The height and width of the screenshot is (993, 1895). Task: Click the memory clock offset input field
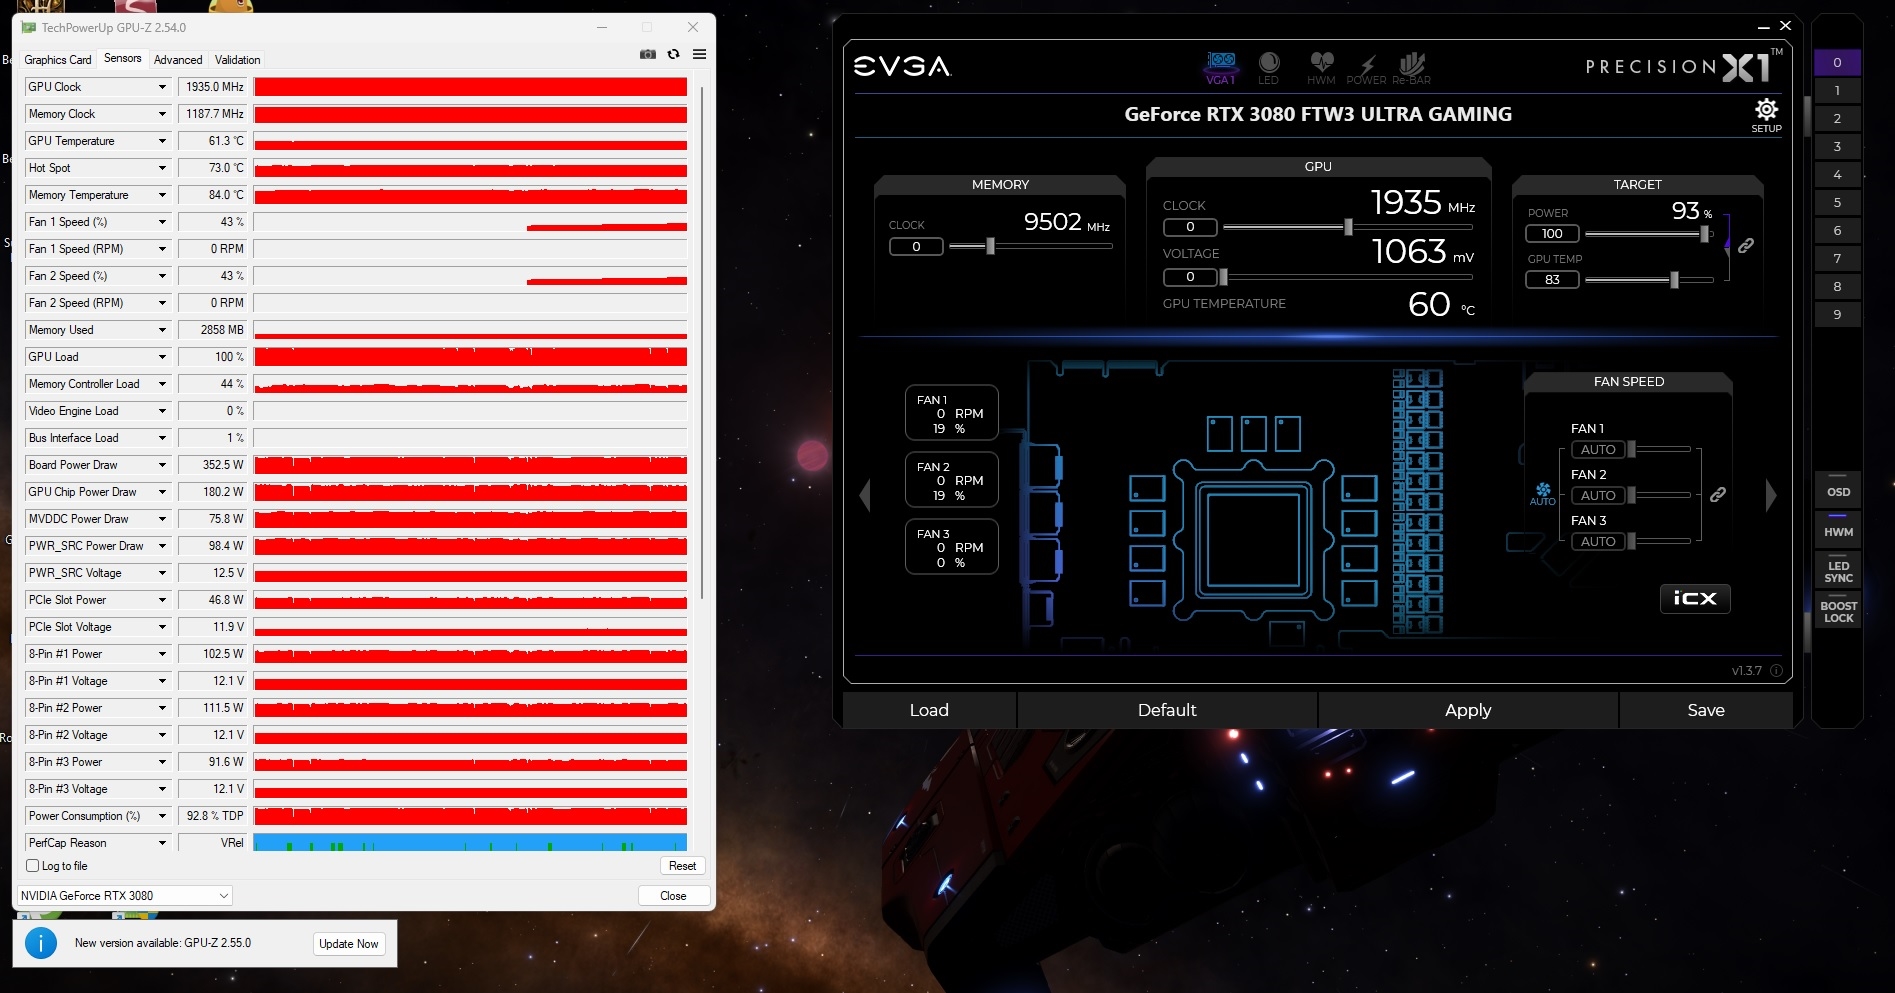tap(916, 247)
